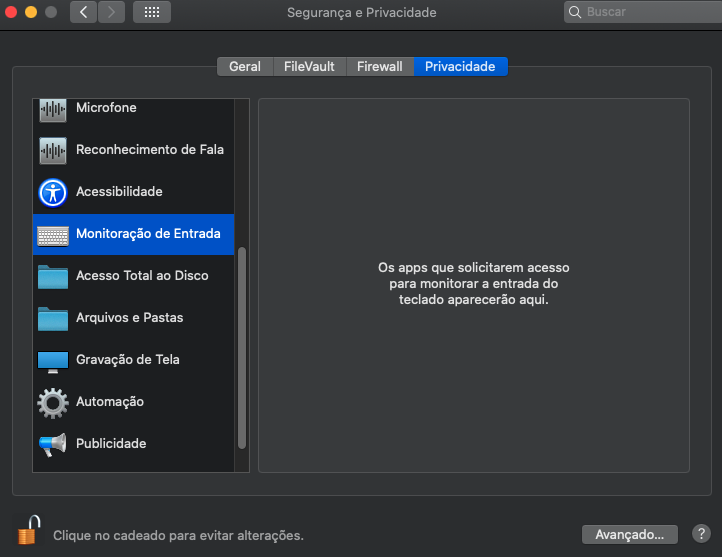Open the Automação gear icon
The image size is (722, 557).
click(x=52, y=402)
